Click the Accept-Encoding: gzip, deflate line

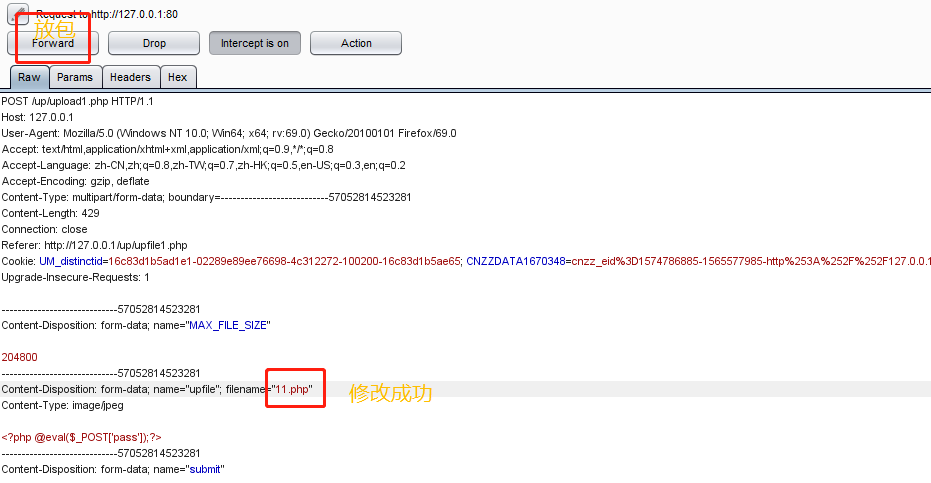coord(75,181)
